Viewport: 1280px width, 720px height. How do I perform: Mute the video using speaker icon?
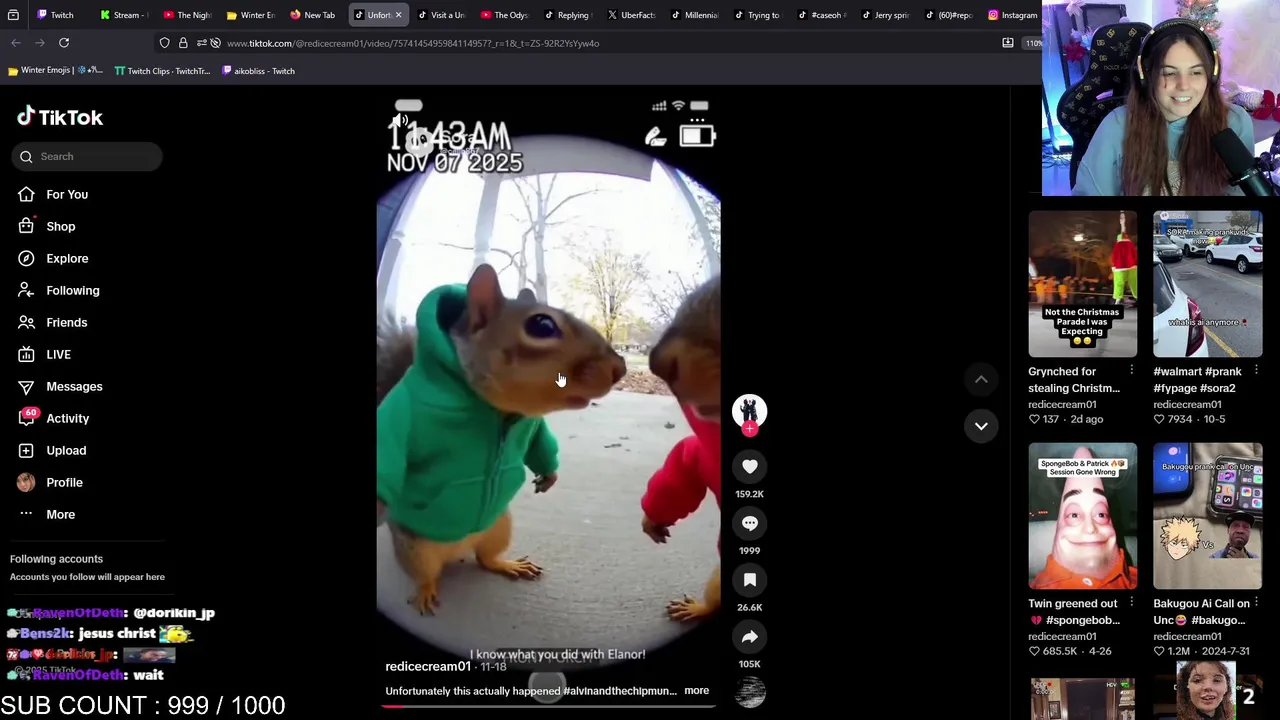(399, 121)
